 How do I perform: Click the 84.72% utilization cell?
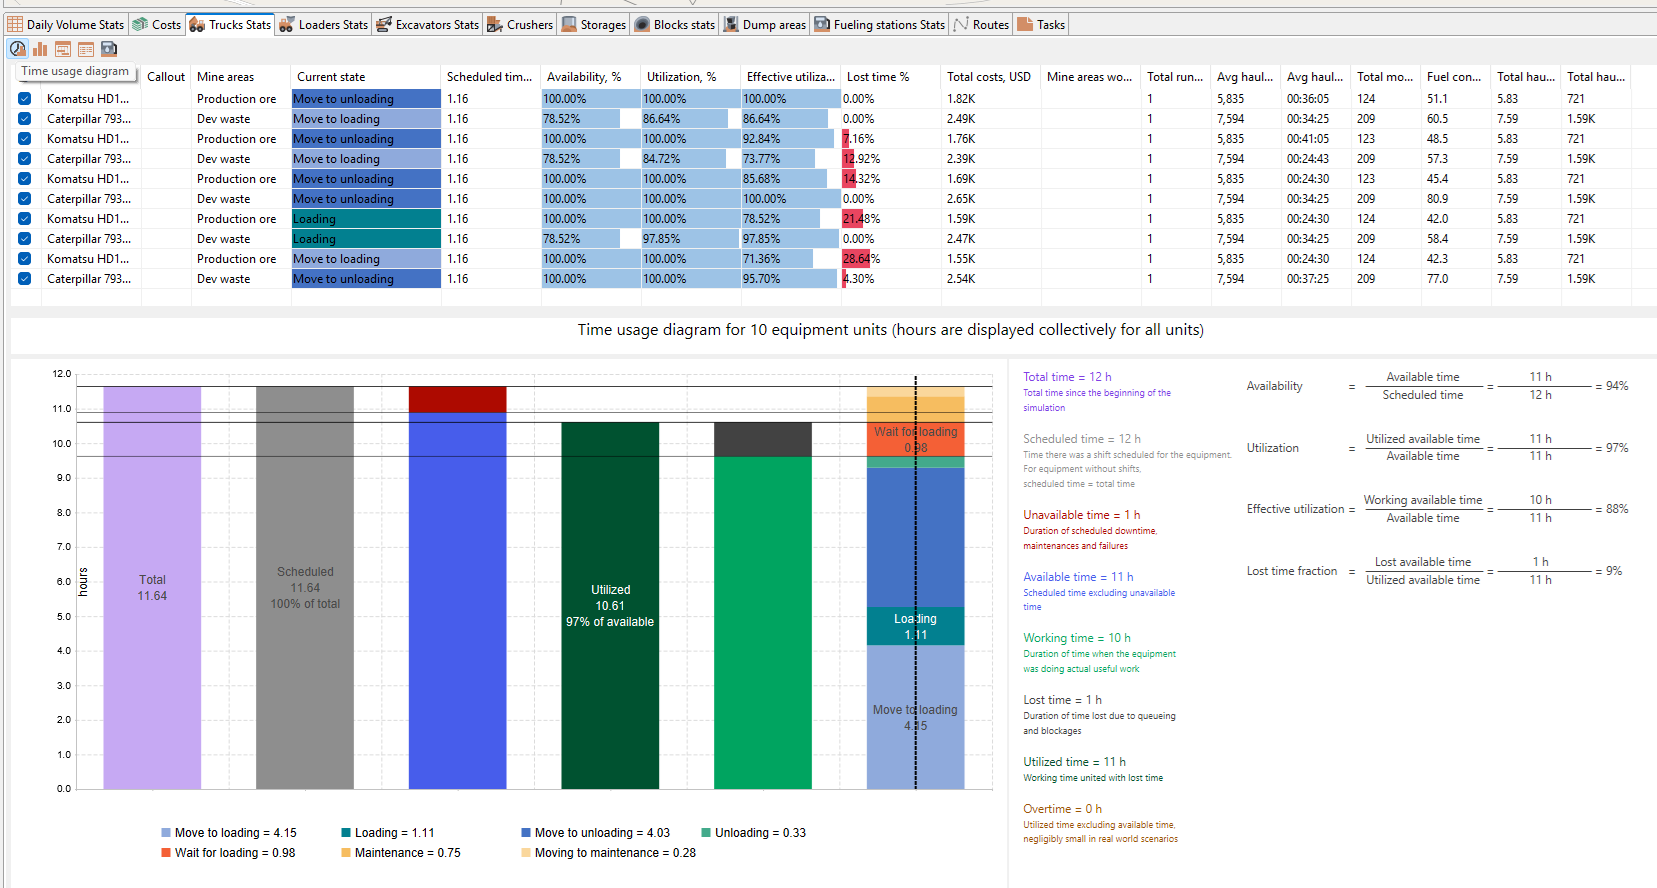click(691, 159)
